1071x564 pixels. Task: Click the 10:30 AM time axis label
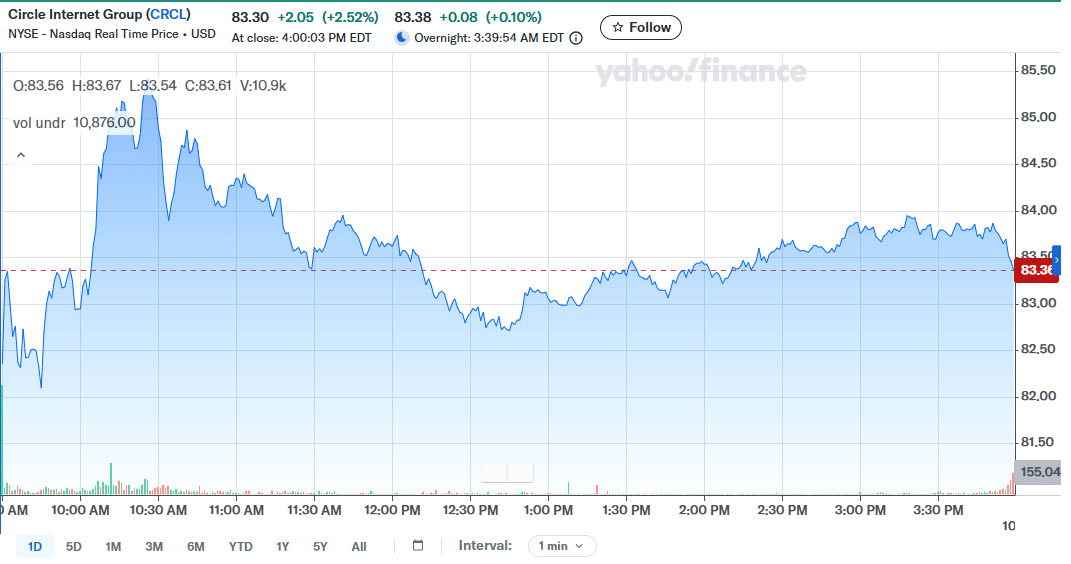pos(158,510)
